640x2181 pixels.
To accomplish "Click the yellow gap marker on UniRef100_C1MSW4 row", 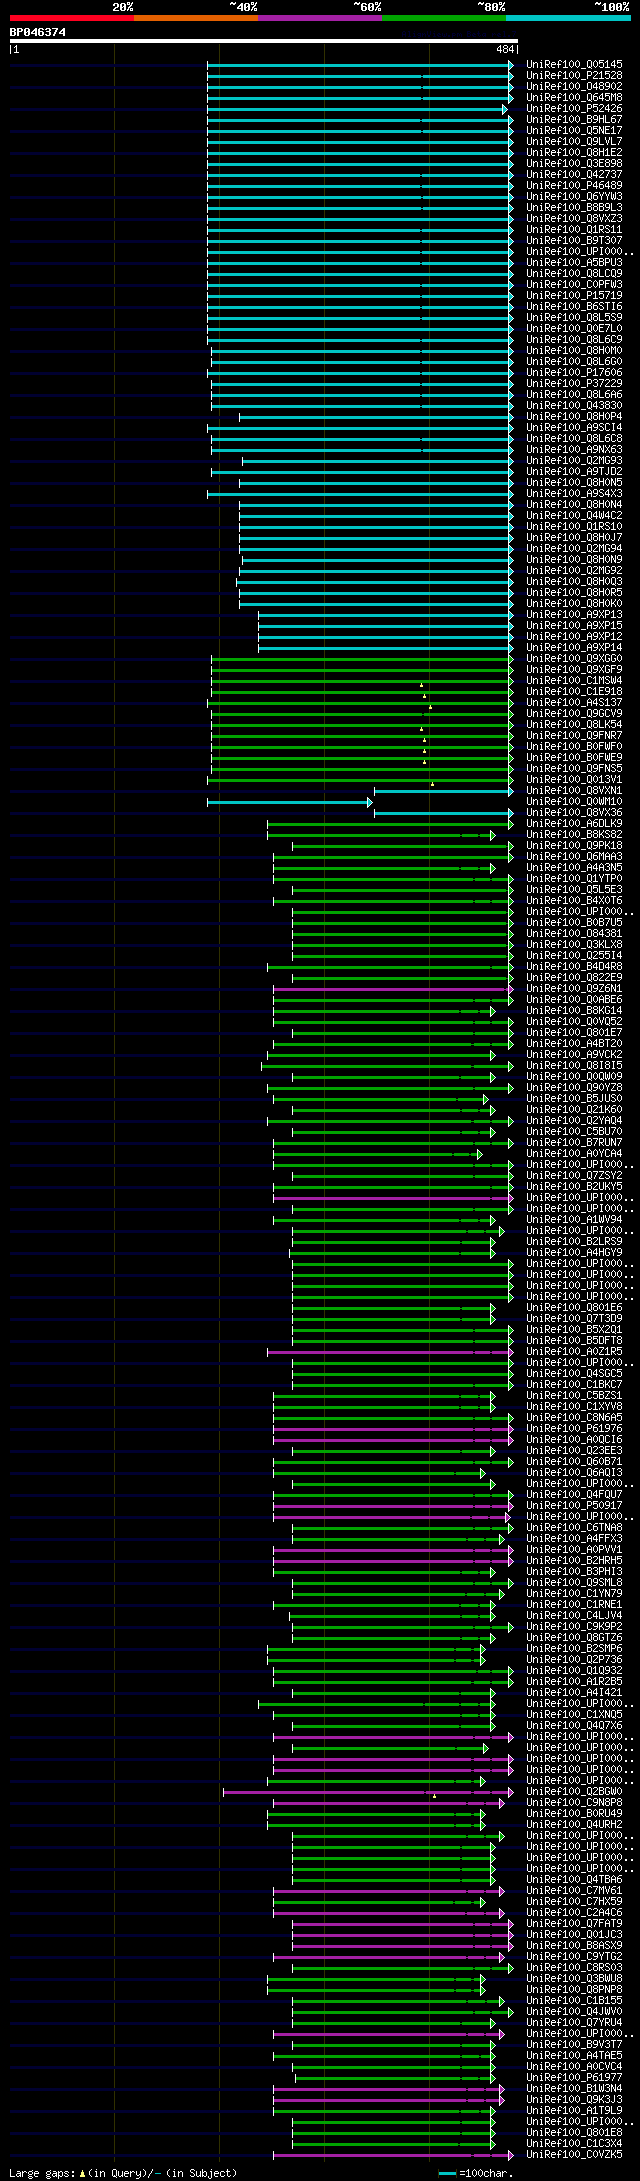I will coord(422,685).
